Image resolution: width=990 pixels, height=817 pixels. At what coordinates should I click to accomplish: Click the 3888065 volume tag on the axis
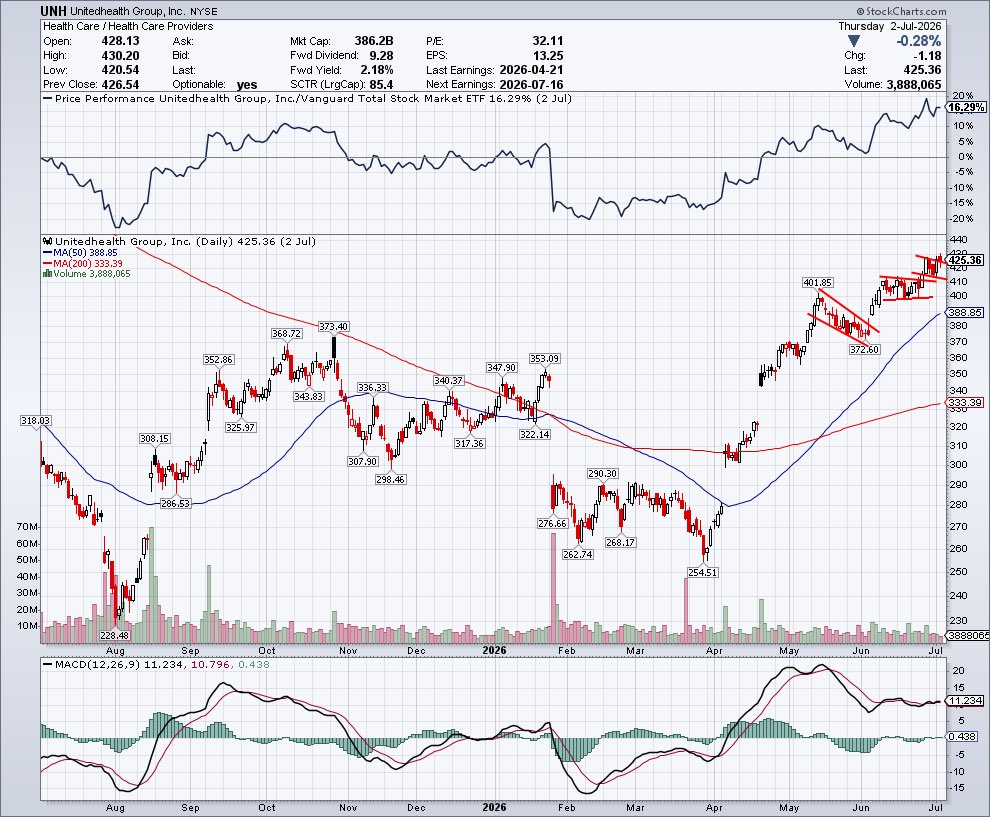(967, 635)
